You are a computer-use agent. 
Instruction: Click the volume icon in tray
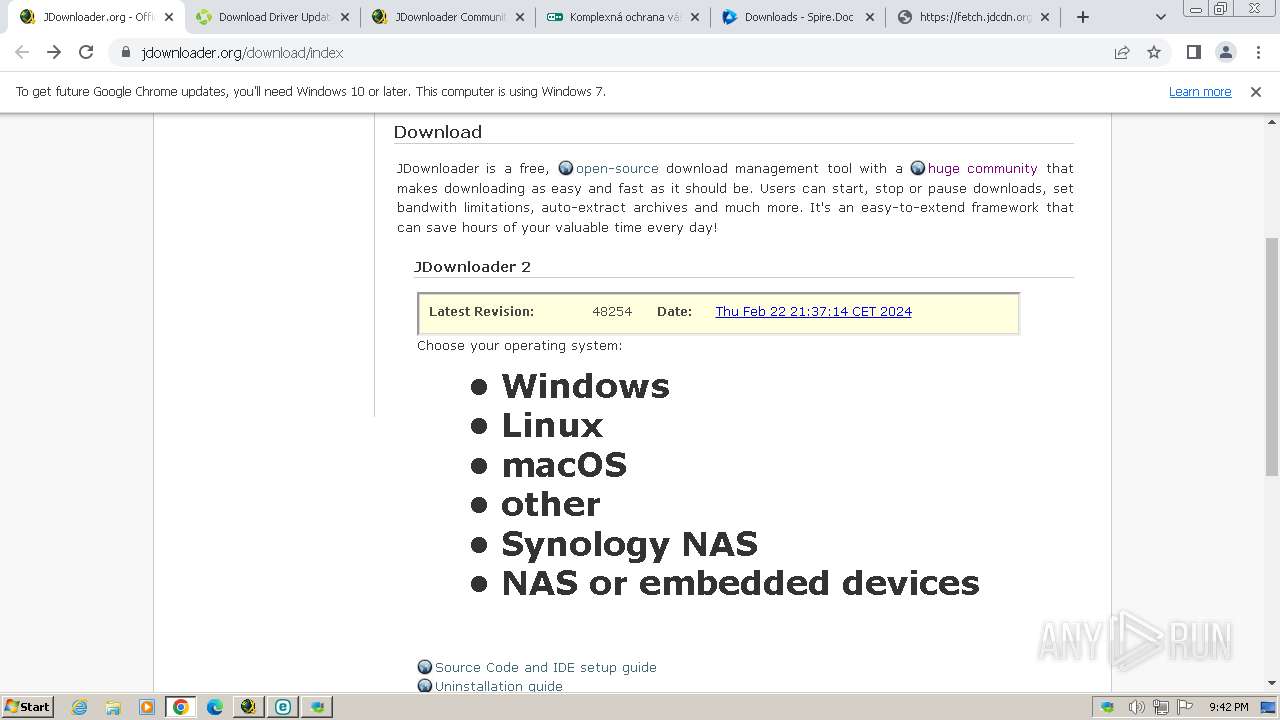(1137, 707)
